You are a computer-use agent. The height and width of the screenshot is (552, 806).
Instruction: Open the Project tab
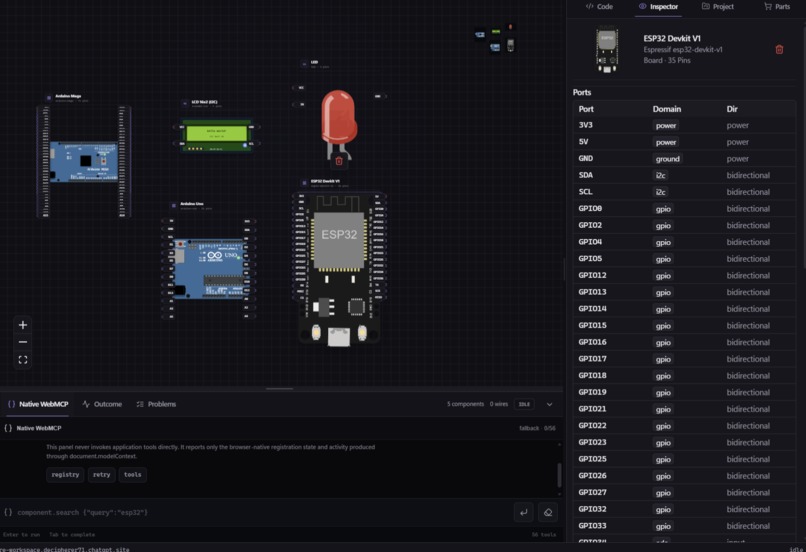[x=718, y=7]
